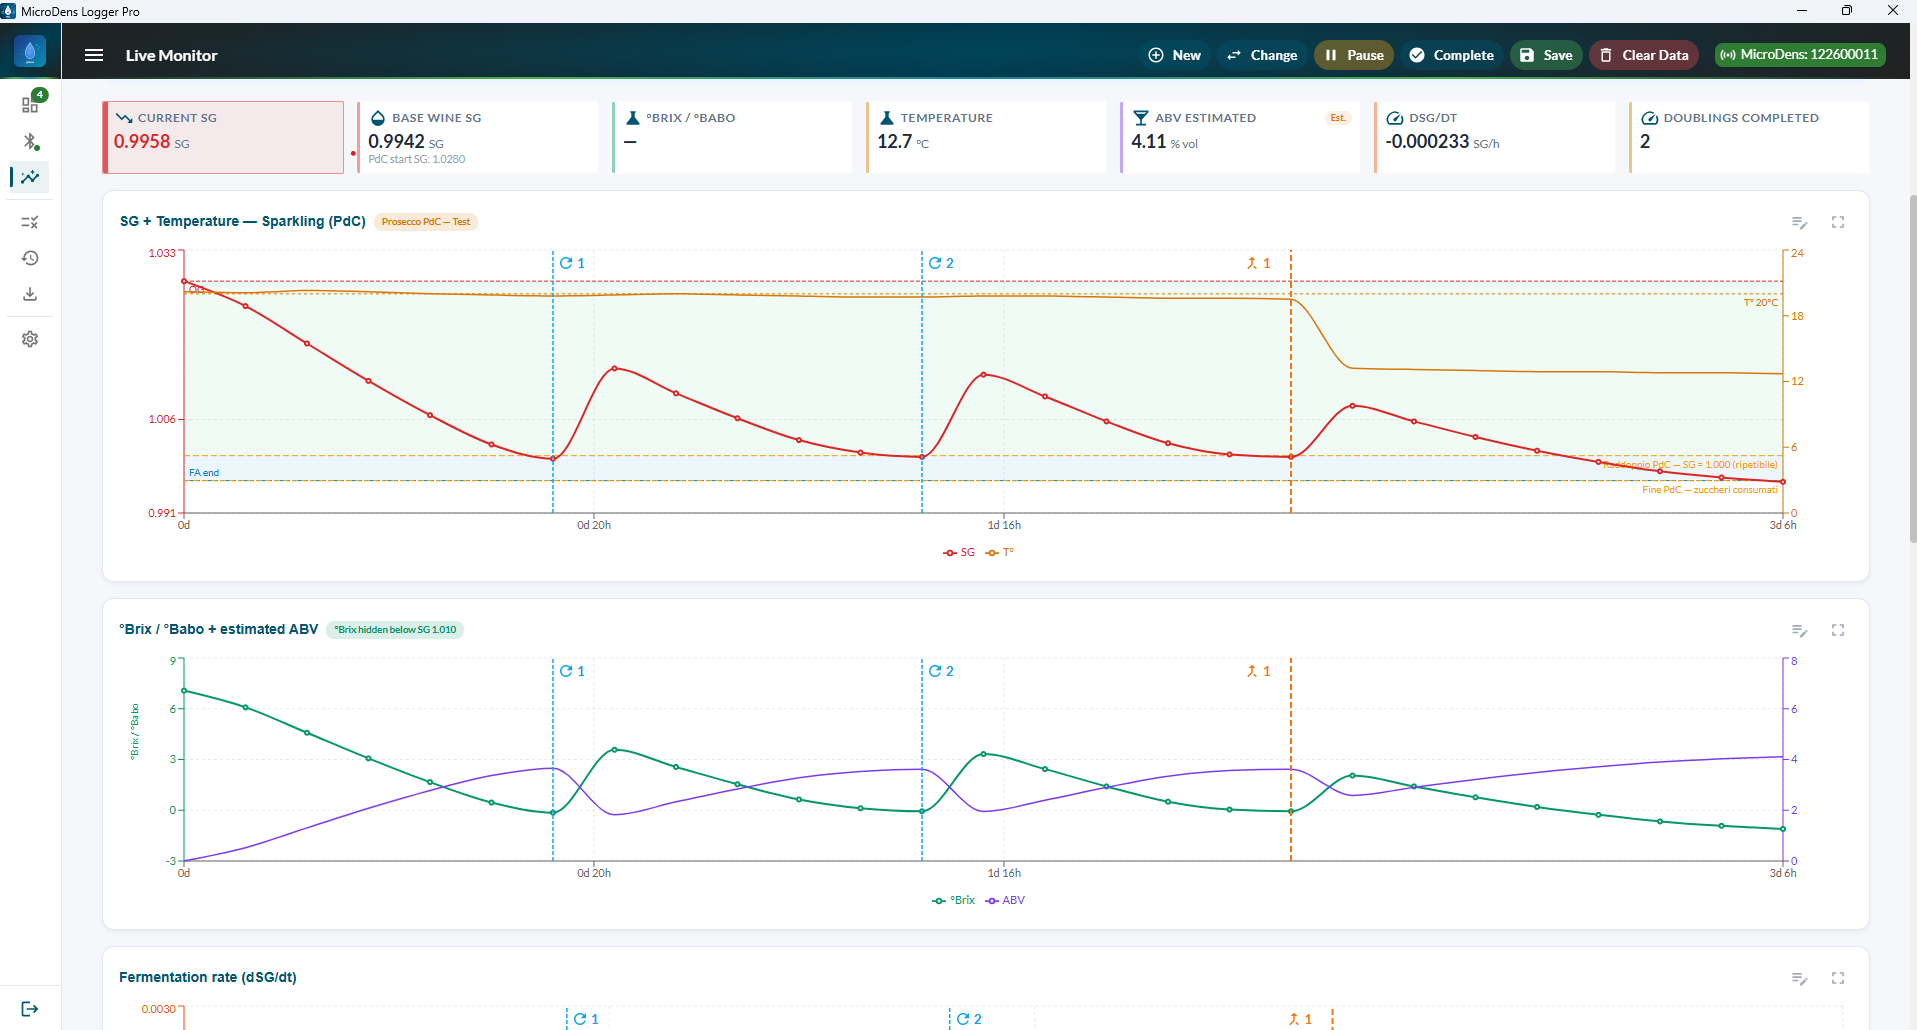
Task: Select the Current SG stat card
Action: coord(223,137)
